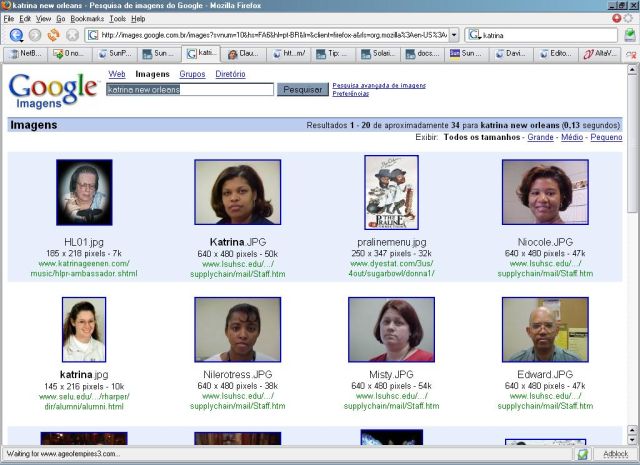Click the Pesquisar button
Screen dimensions: 640x465
click(303, 89)
